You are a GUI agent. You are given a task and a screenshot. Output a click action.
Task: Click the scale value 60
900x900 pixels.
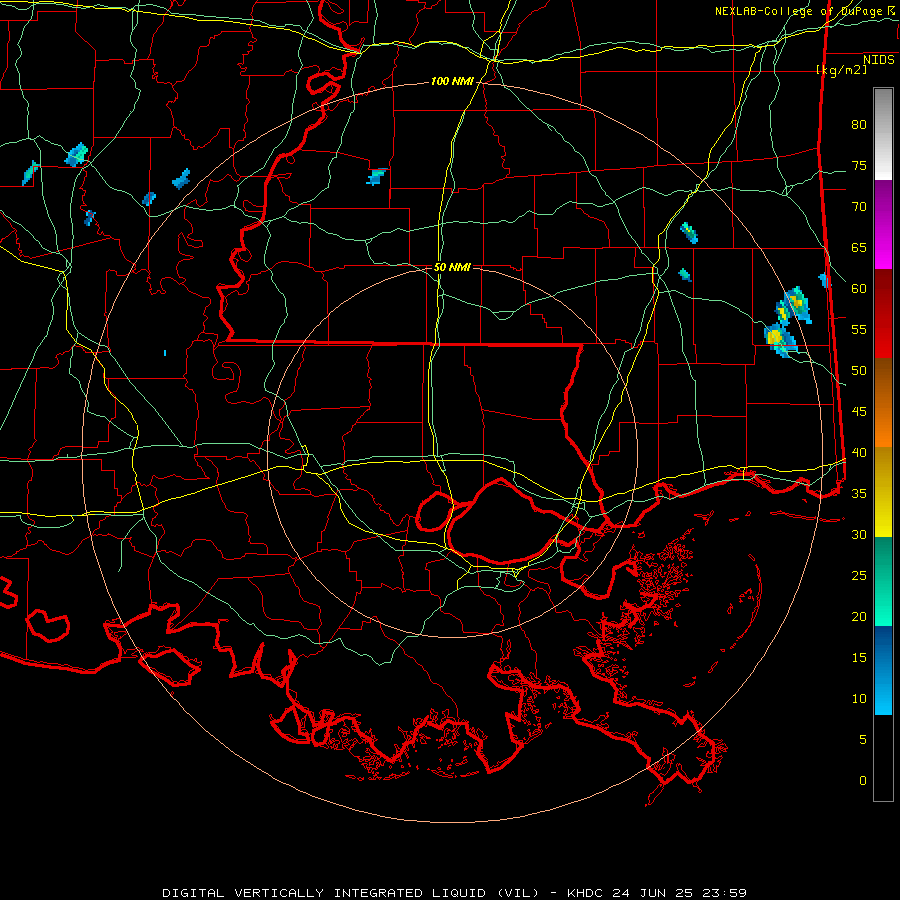859,289
